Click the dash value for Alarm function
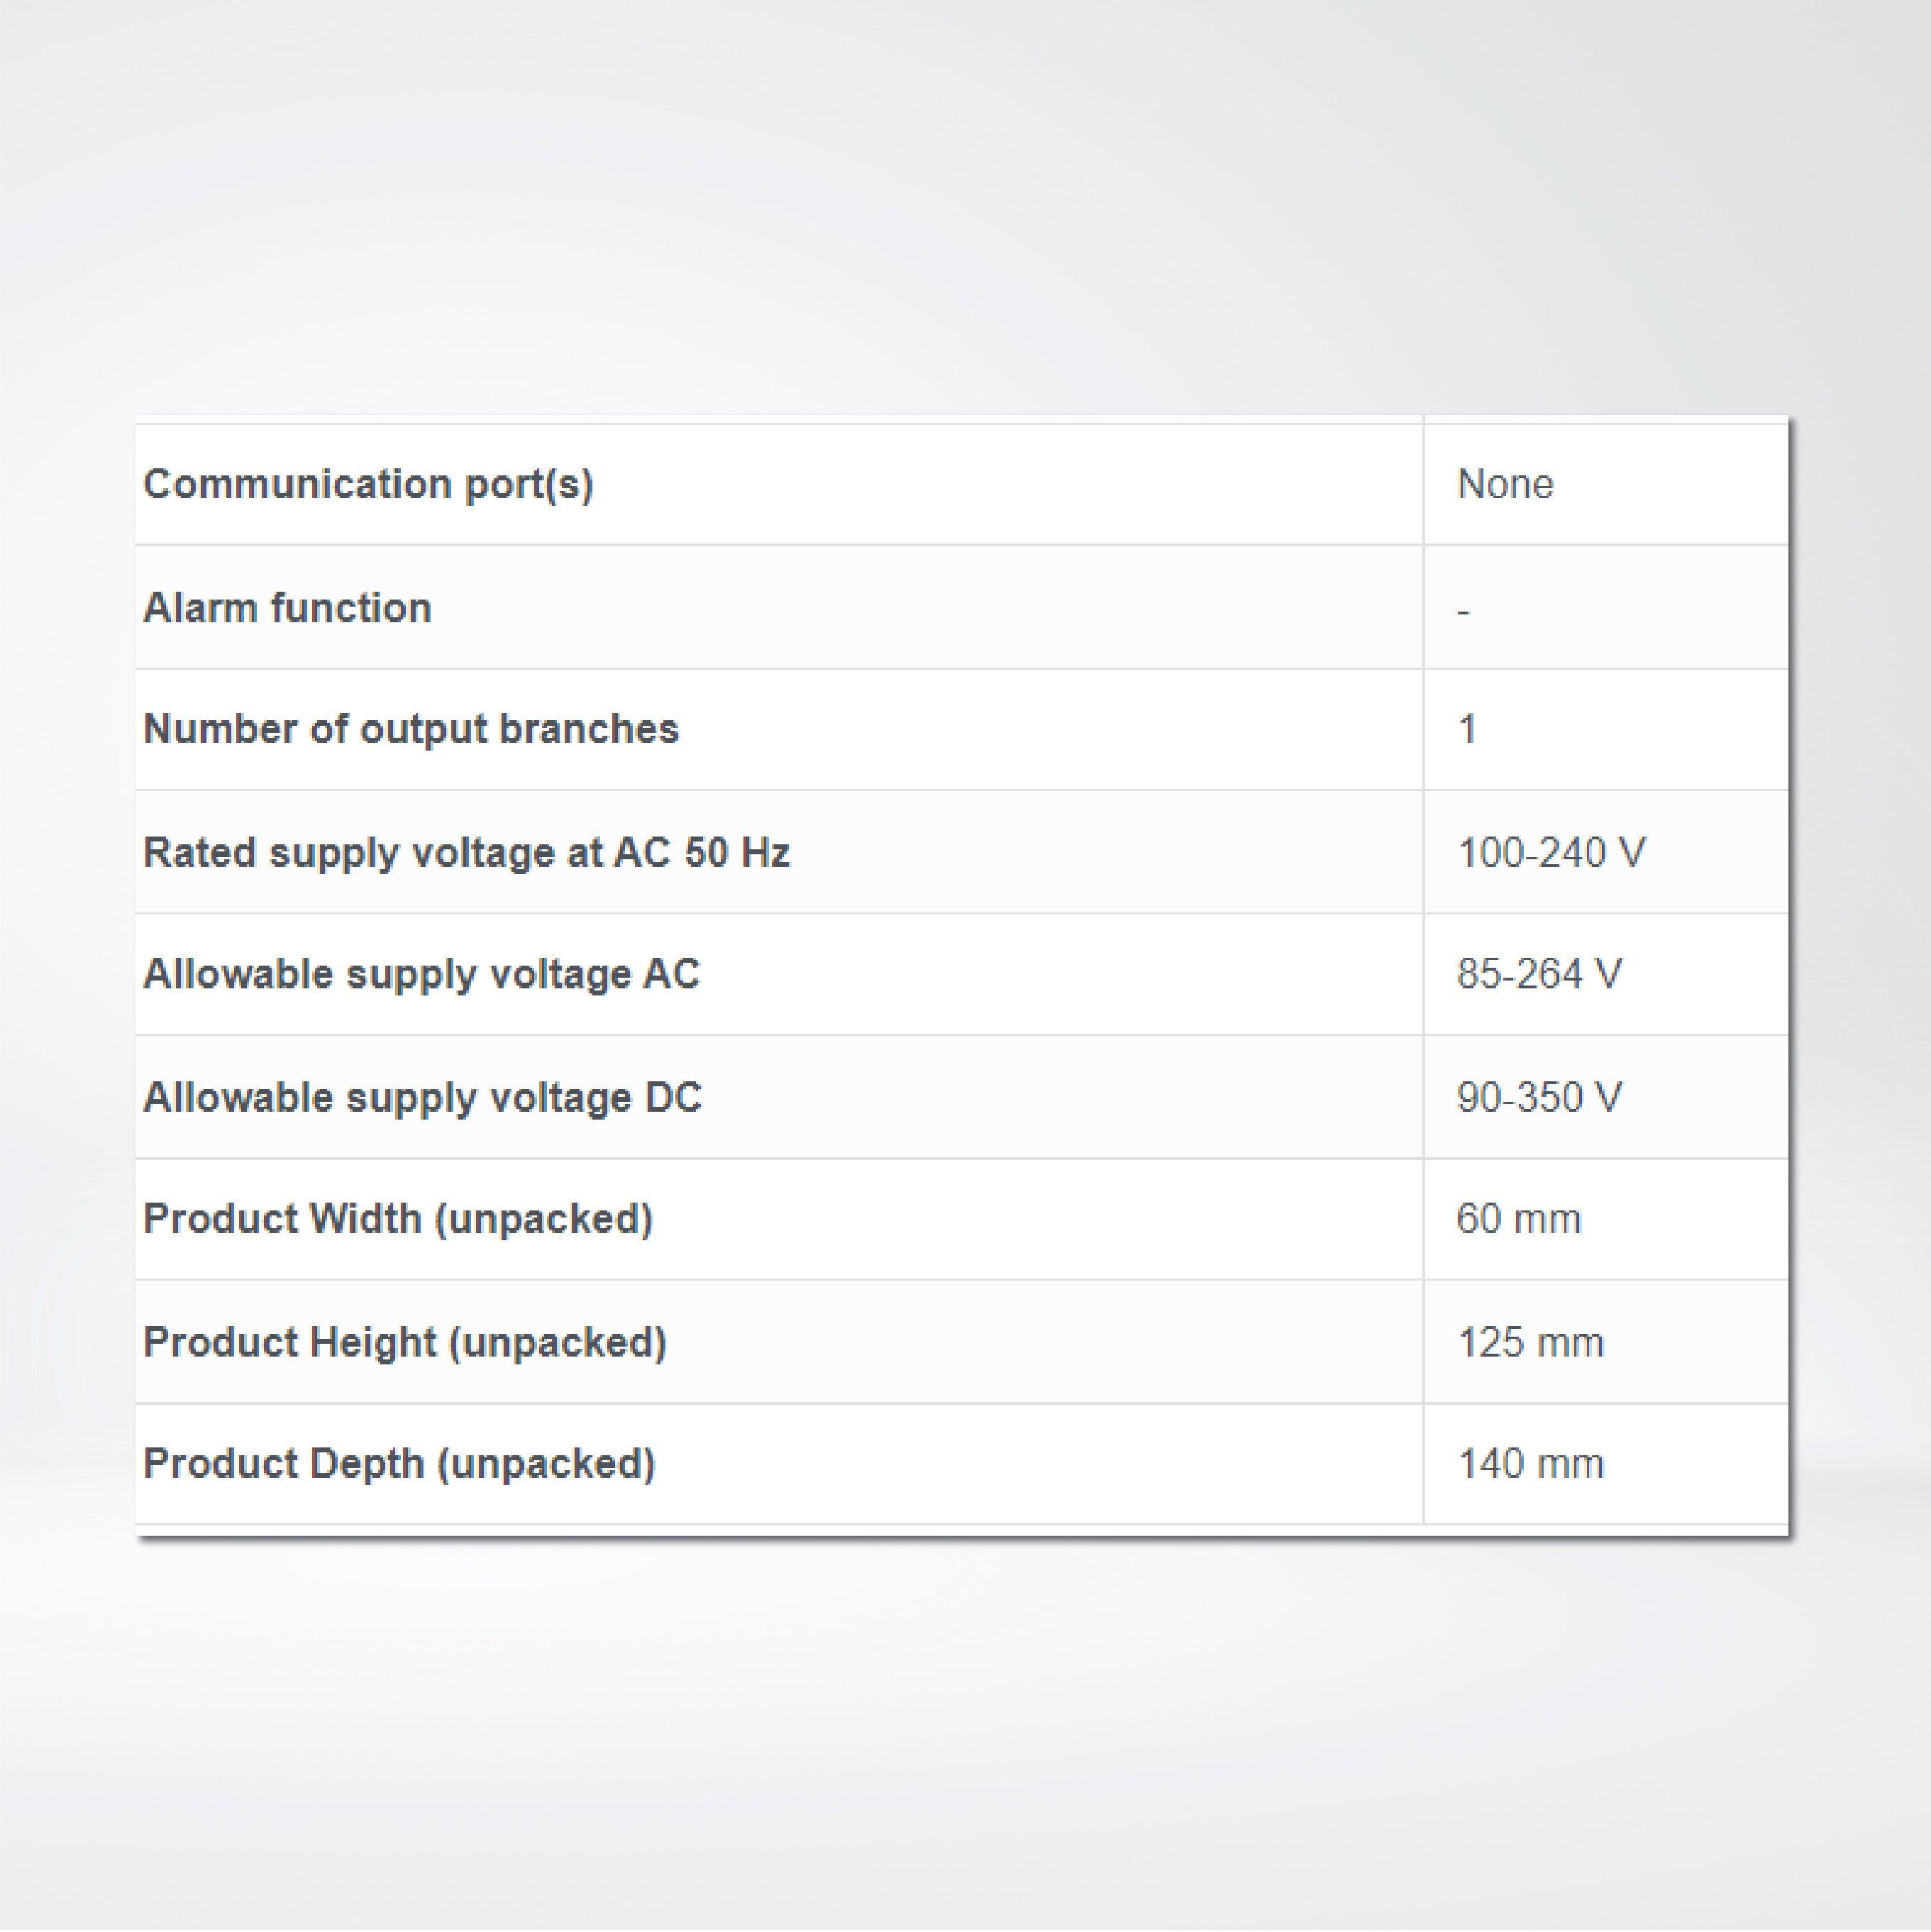Viewport: 1931px width, 1932px height. [1463, 611]
